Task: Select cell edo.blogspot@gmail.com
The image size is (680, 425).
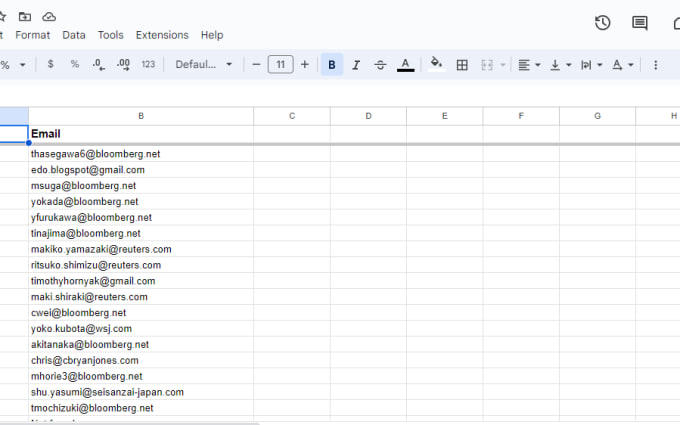Action: click(141, 170)
